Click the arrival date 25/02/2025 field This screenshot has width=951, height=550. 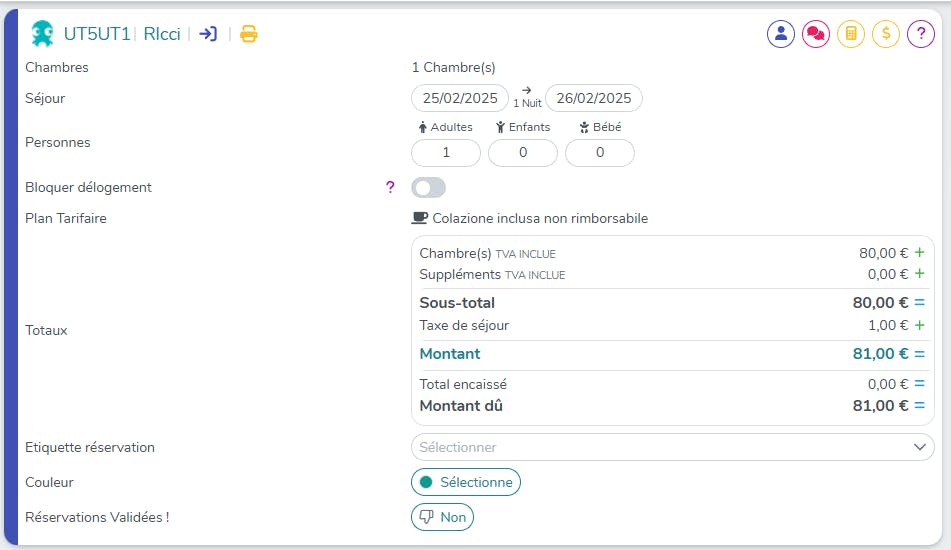pos(460,98)
